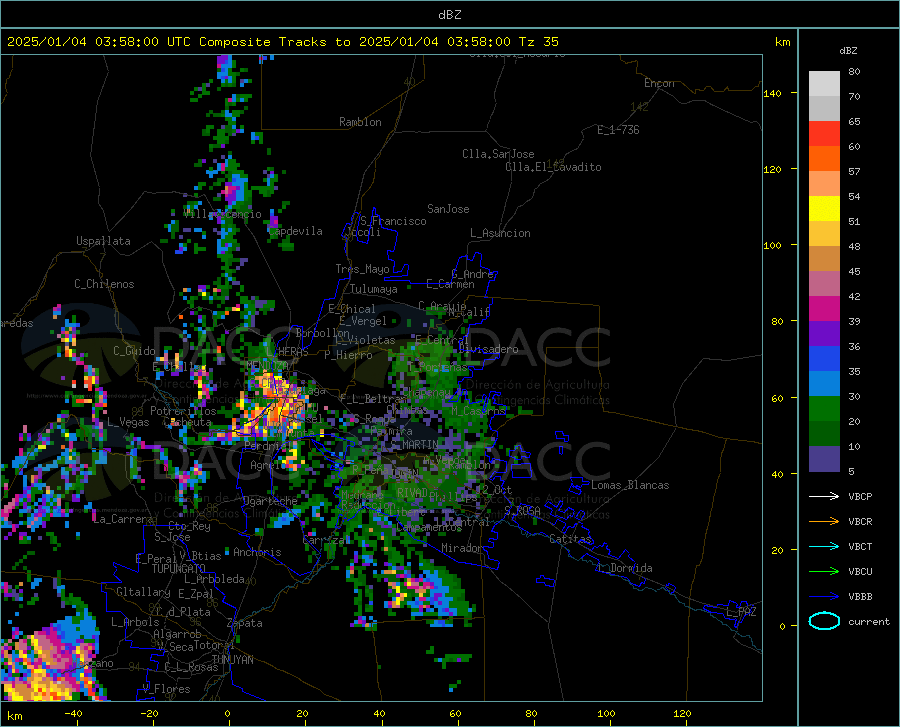Click the Encon label near top right
The height and width of the screenshot is (727, 900).
[x=659, y=83]
